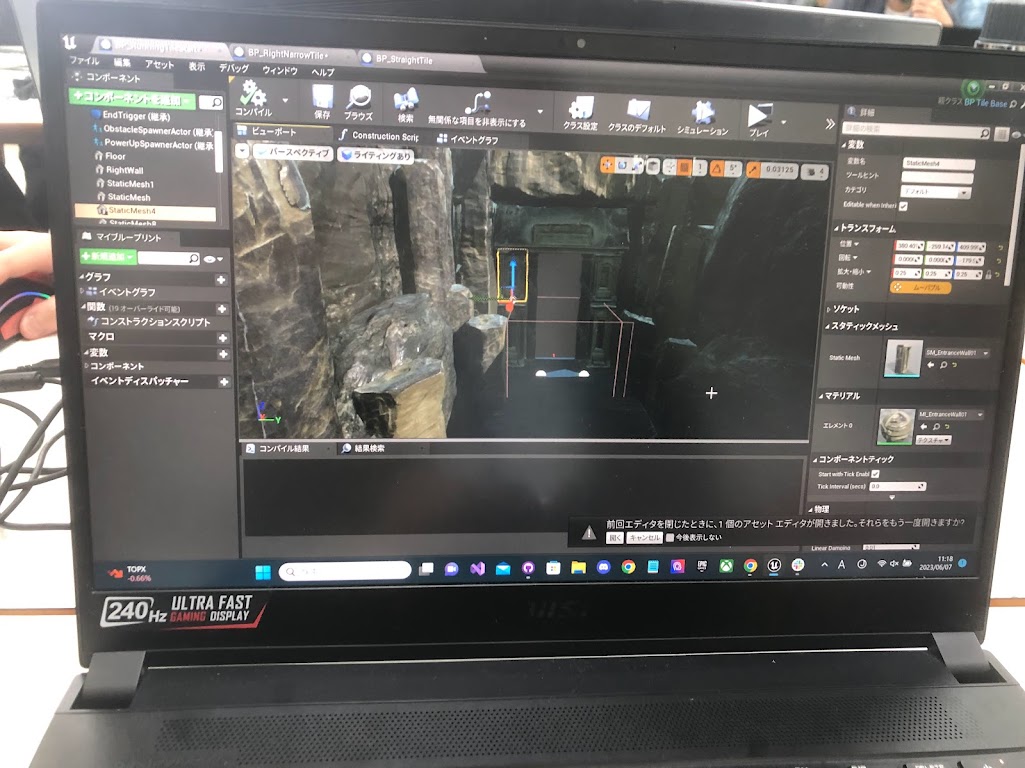
Task: Open viewport options dropdown arrow left of パースペクティブ
Action: (x=243, y=151)
